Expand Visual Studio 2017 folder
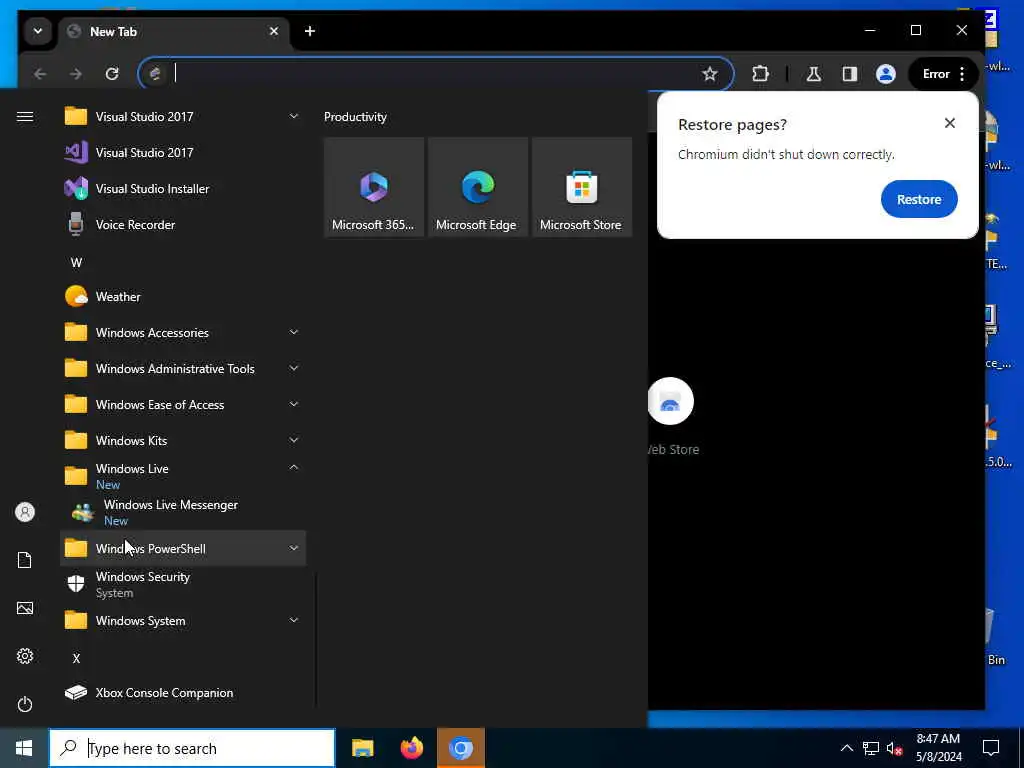The width and height of the screenshot is (1024, 768). pyautogui.click(x=183, y=117)
